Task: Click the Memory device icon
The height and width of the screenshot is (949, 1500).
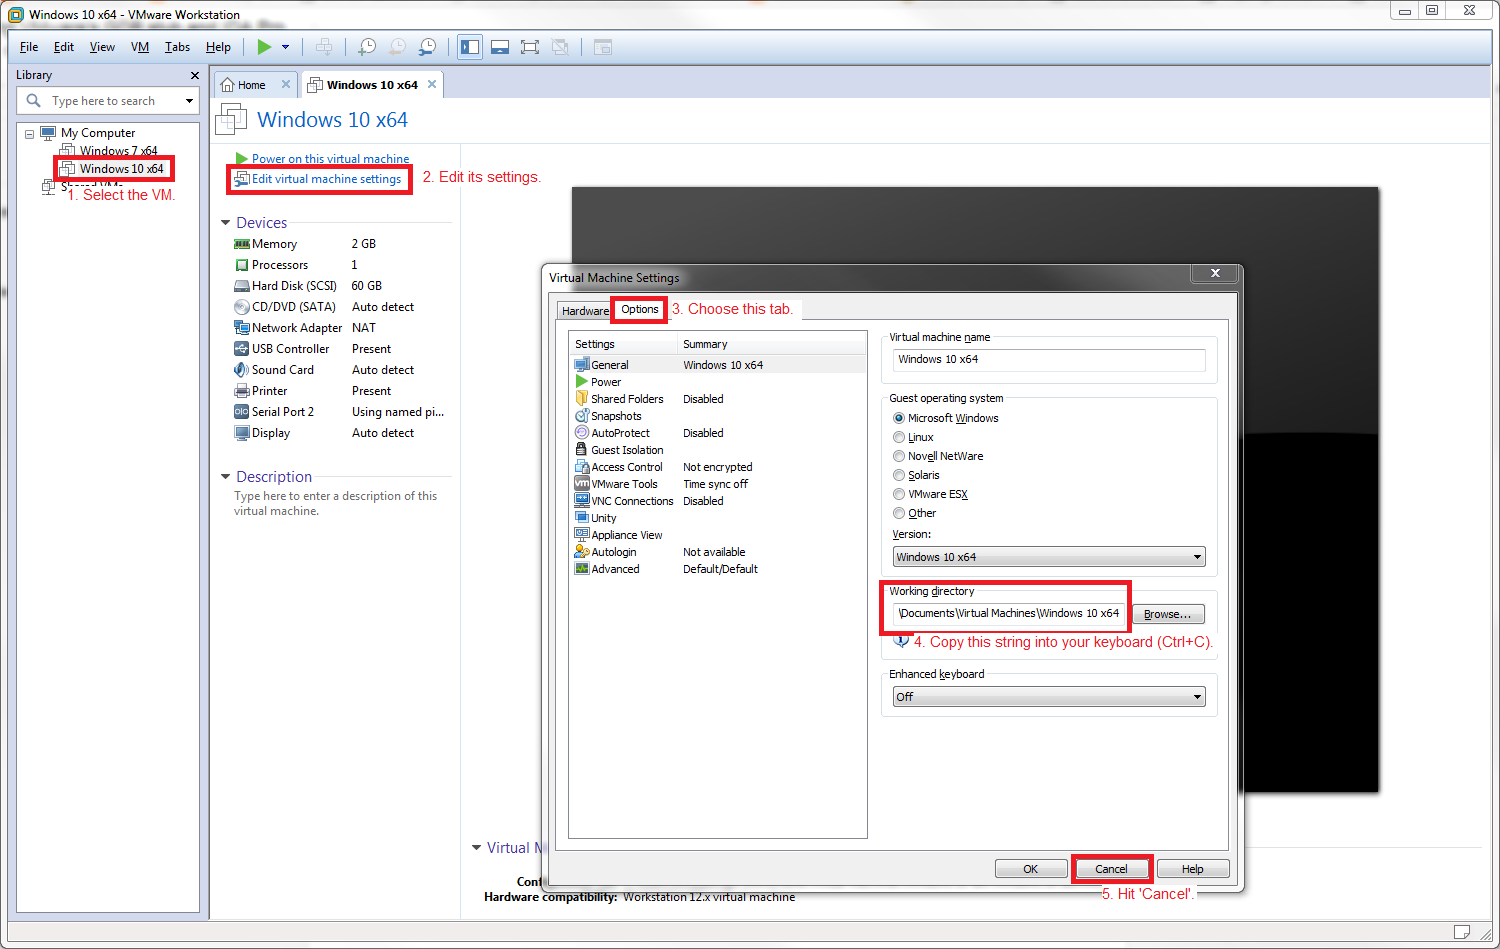Action: coord(241,244)
